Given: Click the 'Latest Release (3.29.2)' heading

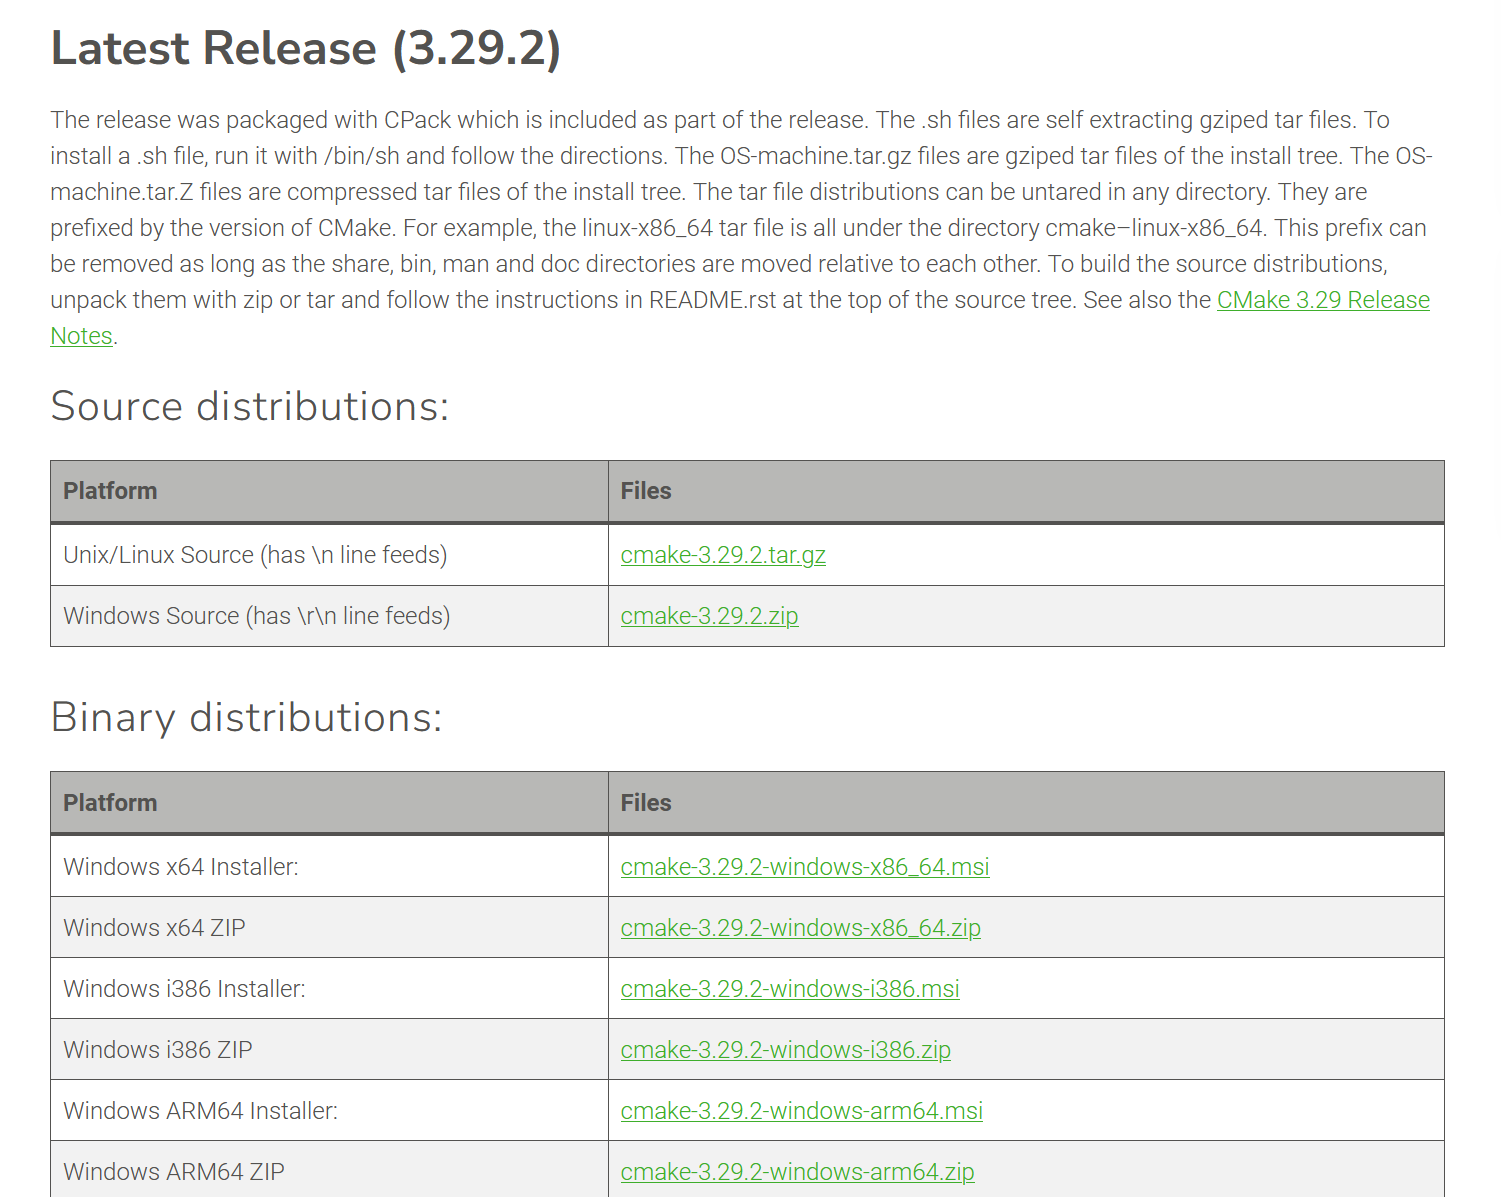Looking at the screenshot, I should 306,49.
